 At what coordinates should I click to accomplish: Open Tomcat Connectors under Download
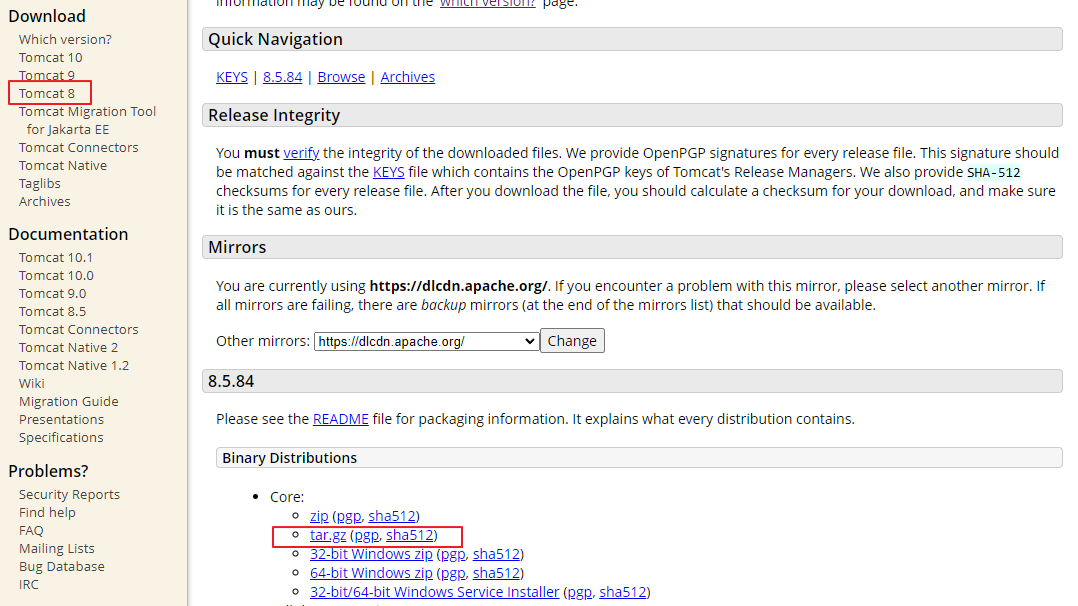[x=78, y=147]
